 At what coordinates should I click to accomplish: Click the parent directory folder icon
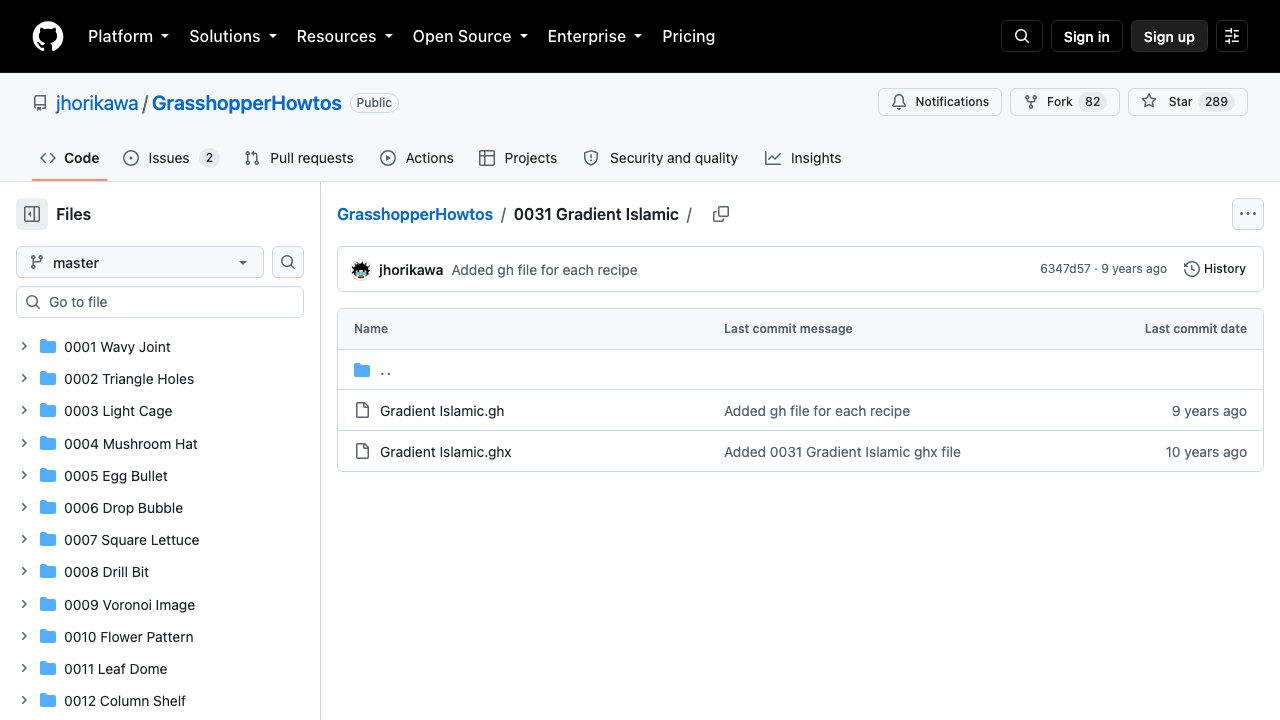(x=362, y=370)
